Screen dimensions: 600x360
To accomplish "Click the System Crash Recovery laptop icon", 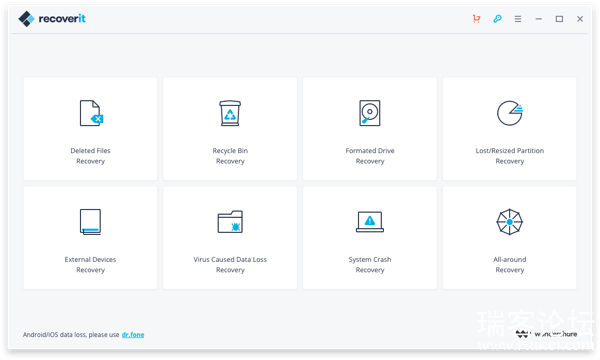I will coord(370,222).
